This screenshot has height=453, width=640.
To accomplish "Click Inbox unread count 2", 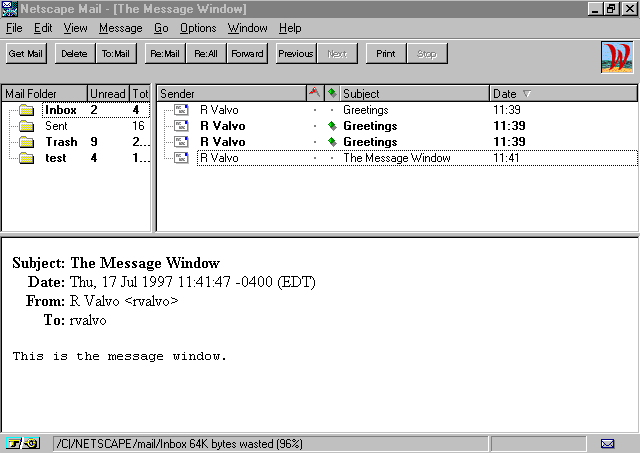I will [94, 110].
